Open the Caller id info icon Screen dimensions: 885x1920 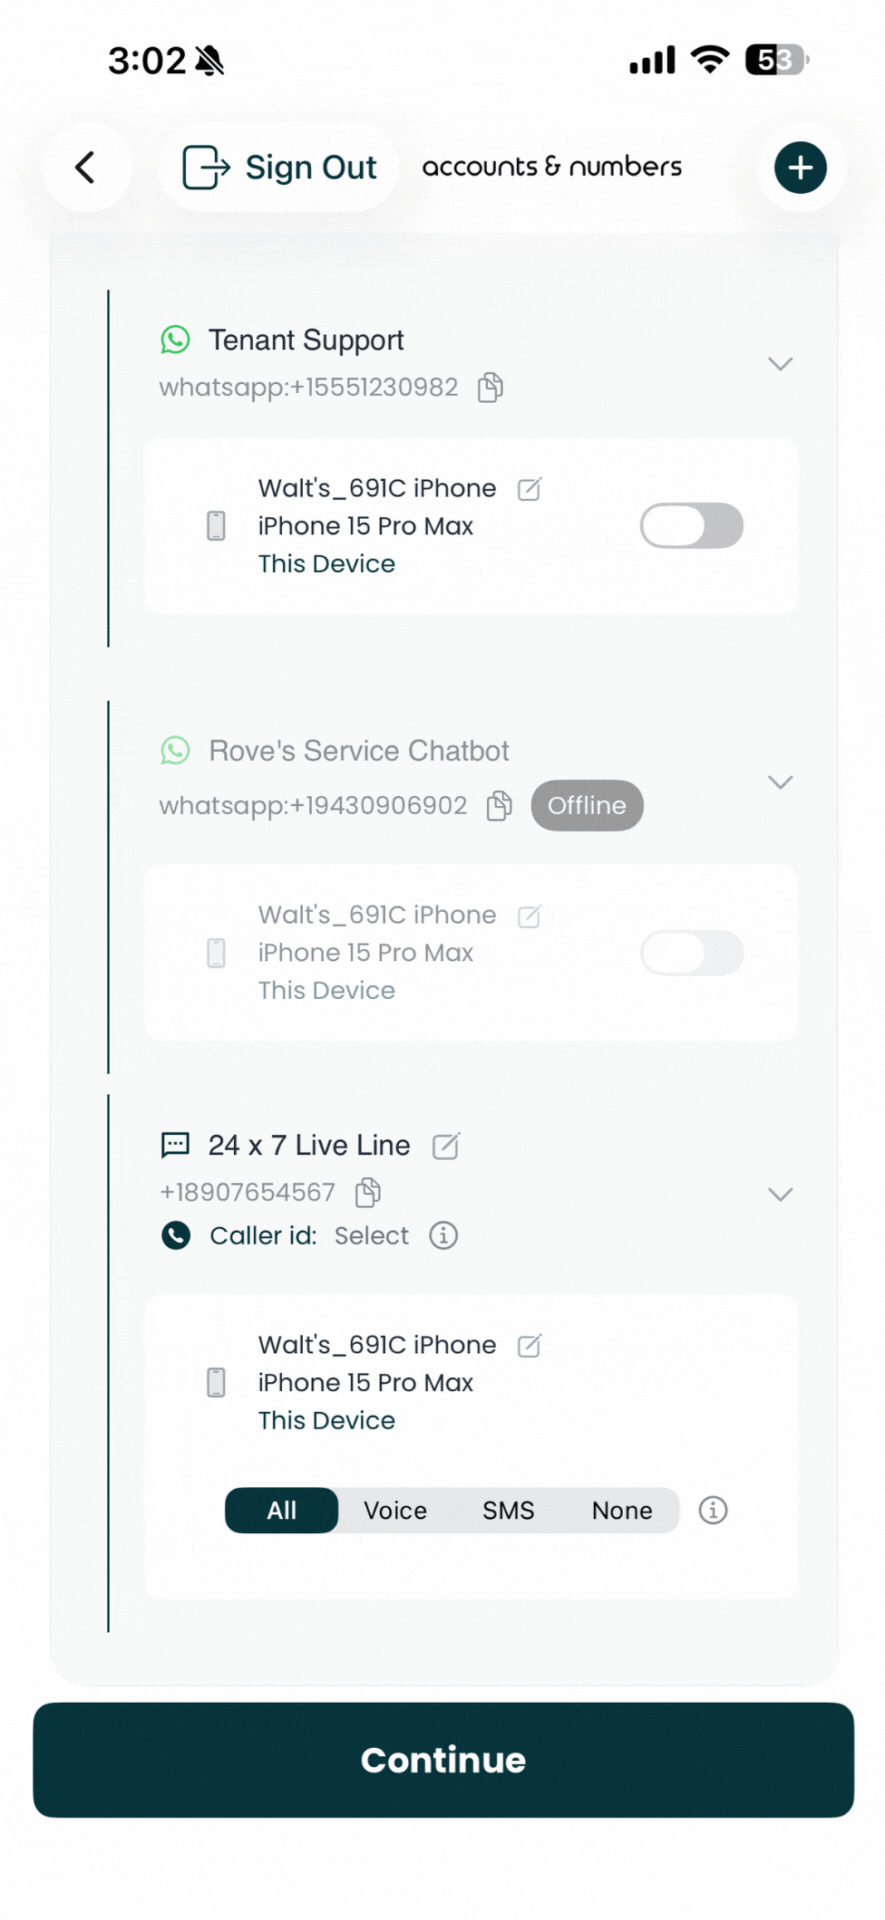pos(443,1236)
